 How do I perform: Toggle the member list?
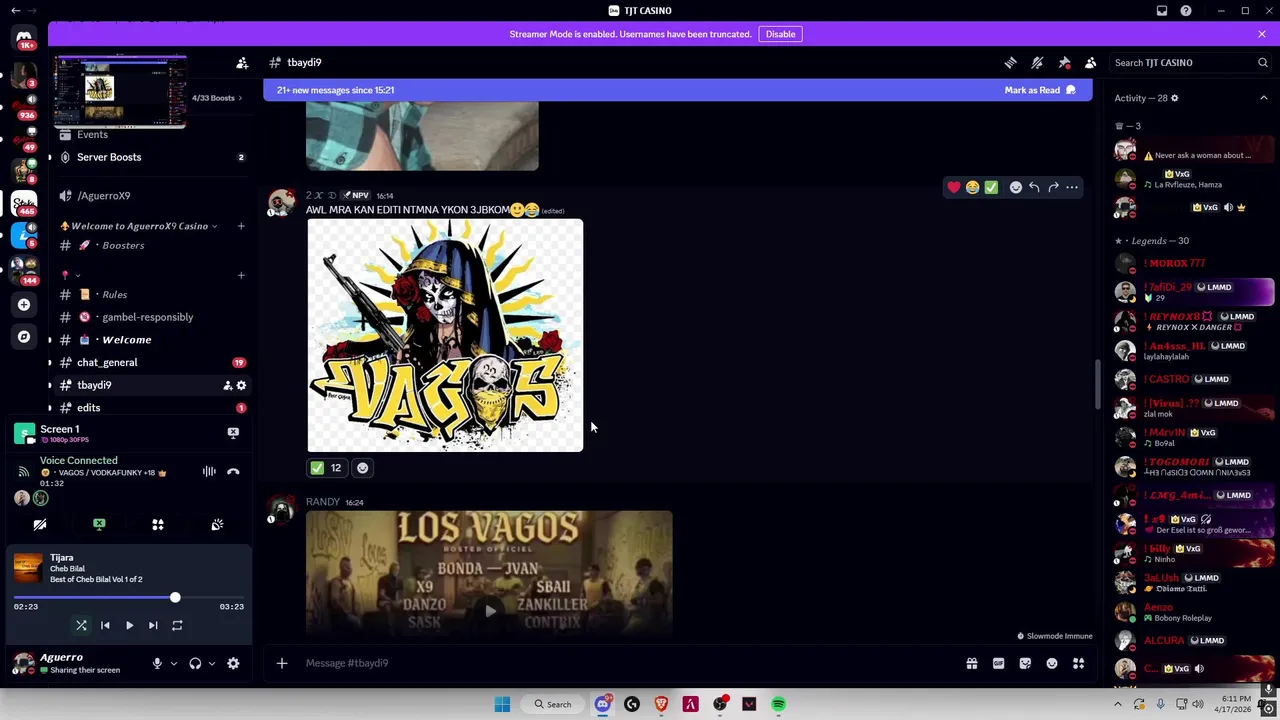(1091, 63)
